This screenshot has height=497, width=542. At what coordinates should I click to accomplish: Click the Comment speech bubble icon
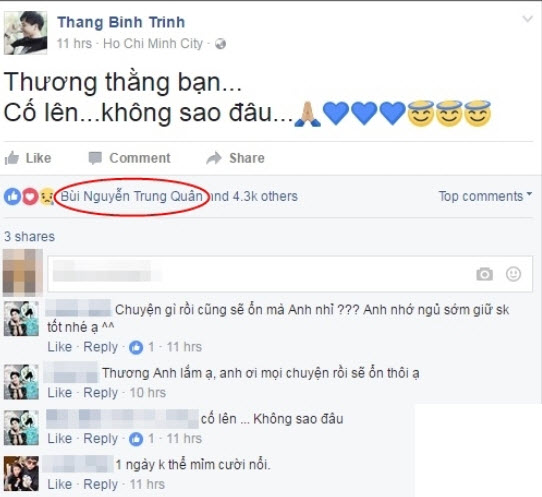click(x=95, y=158)
